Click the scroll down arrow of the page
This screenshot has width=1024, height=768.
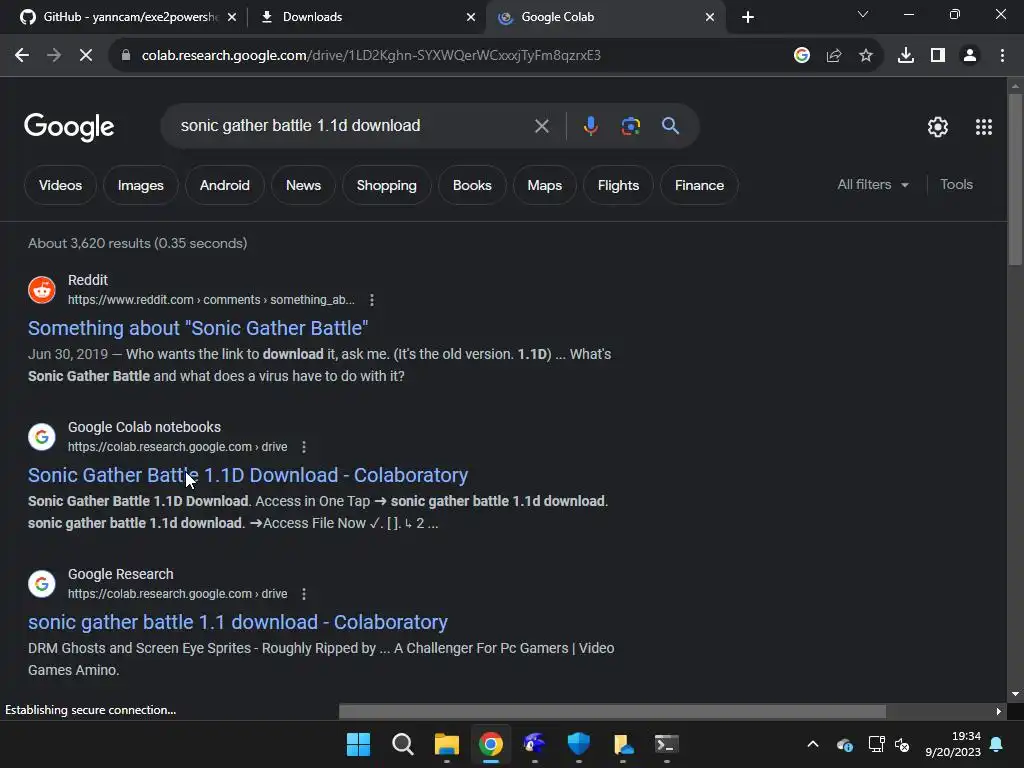1015,694
